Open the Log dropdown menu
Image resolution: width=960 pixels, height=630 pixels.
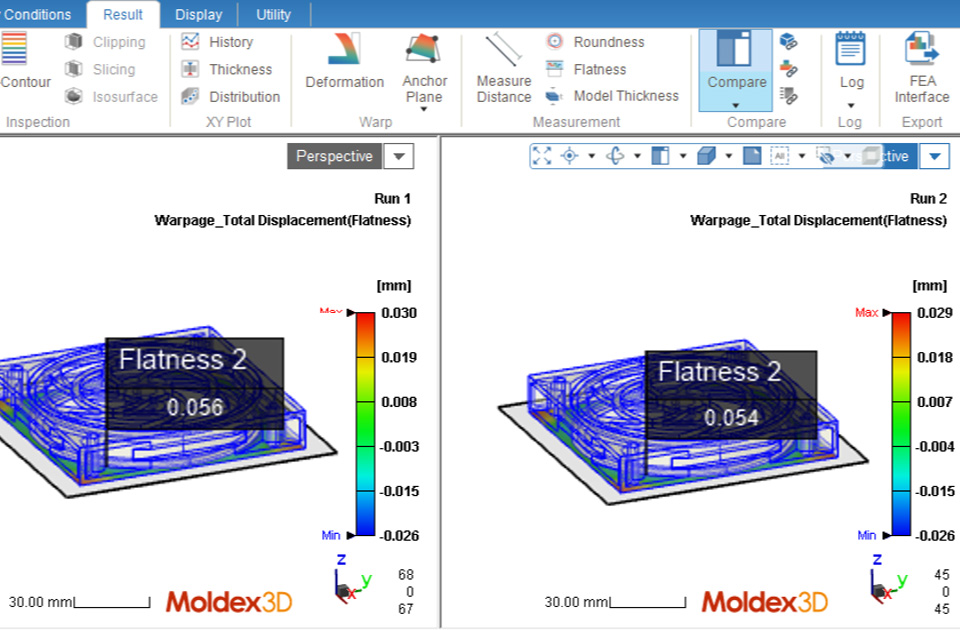point(850,105)
